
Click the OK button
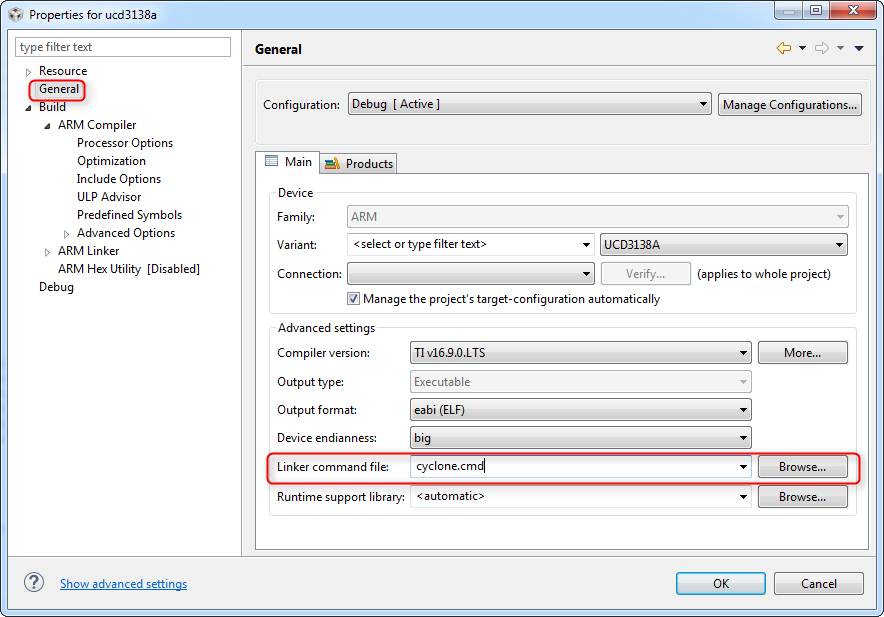(x=721, y=584)
